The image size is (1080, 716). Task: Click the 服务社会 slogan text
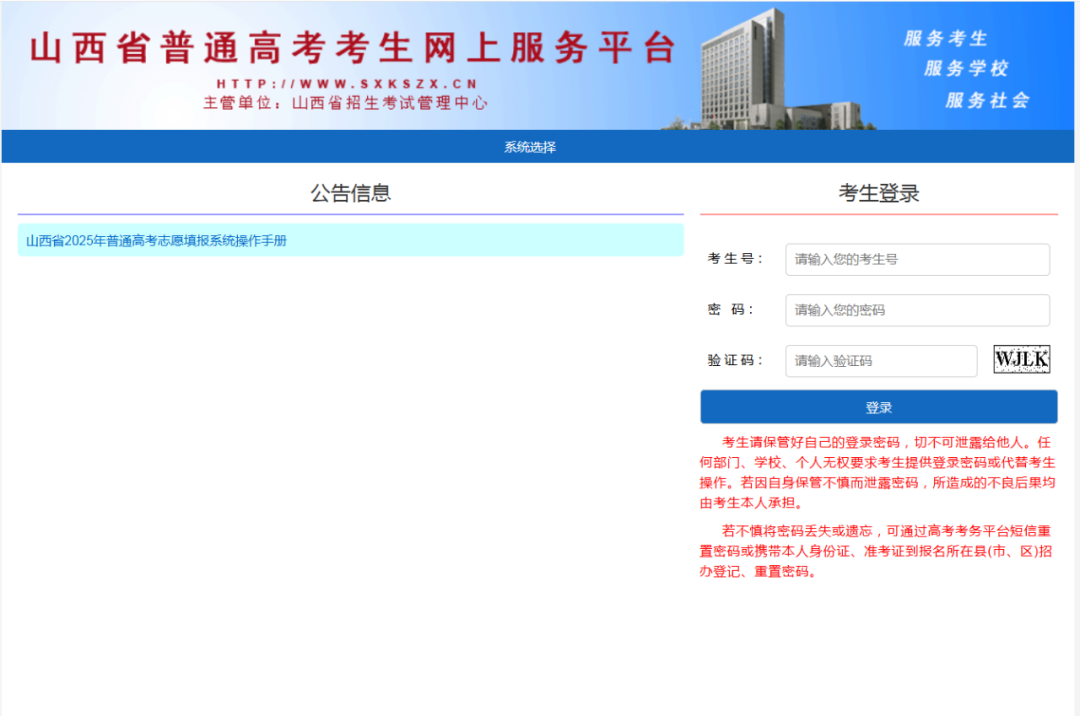pos(987,101)
